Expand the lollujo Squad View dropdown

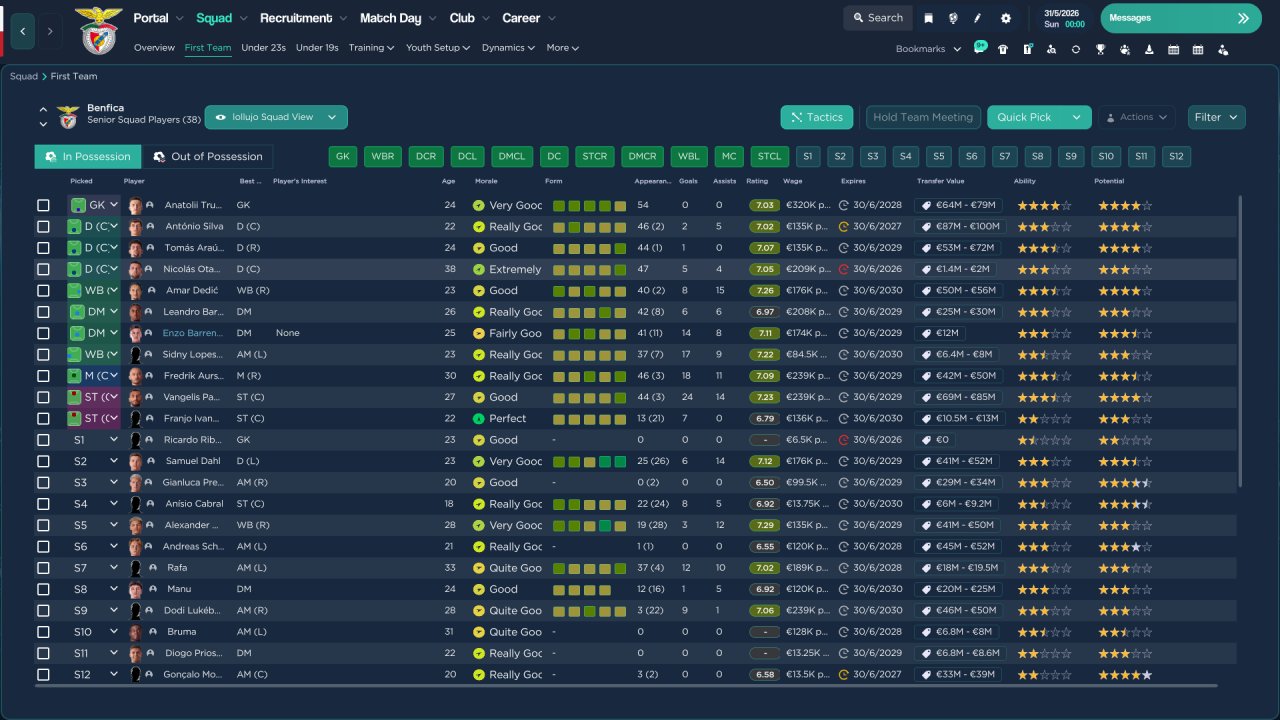coord(276,117)
